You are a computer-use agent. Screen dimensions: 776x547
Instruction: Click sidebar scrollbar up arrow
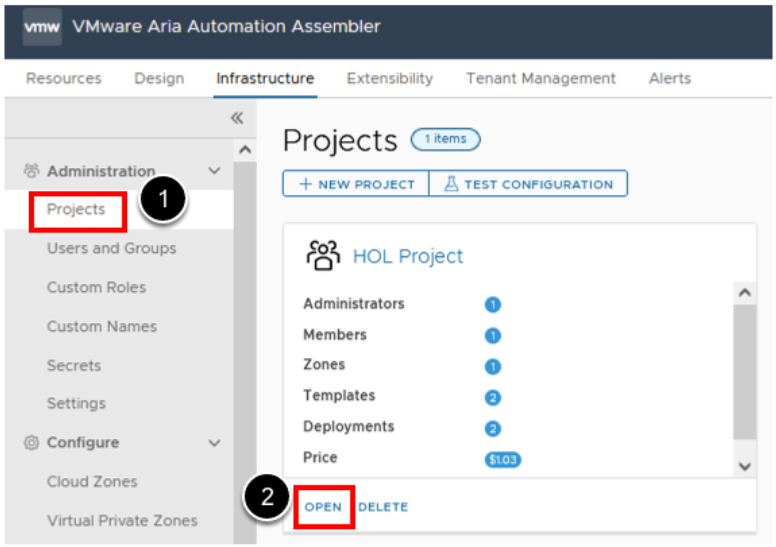pyautogui.click(x=245, y=149)
